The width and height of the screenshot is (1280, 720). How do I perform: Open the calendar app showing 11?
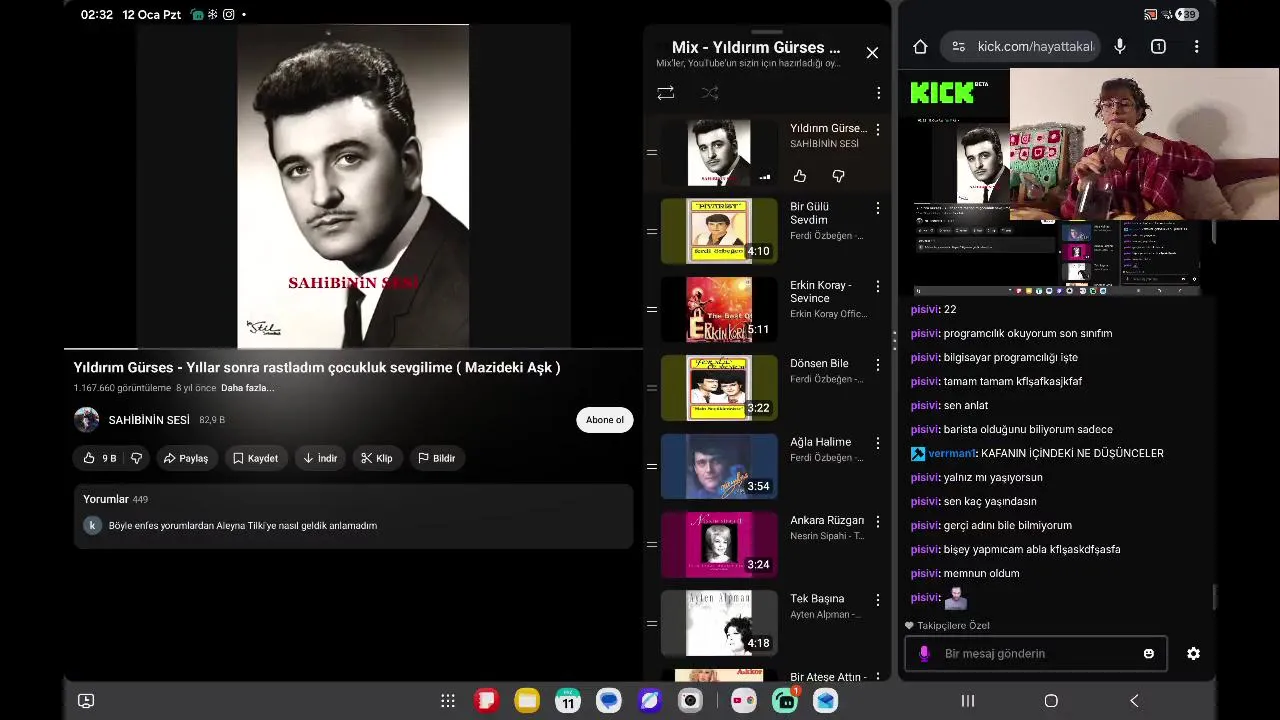coord(568,701)
